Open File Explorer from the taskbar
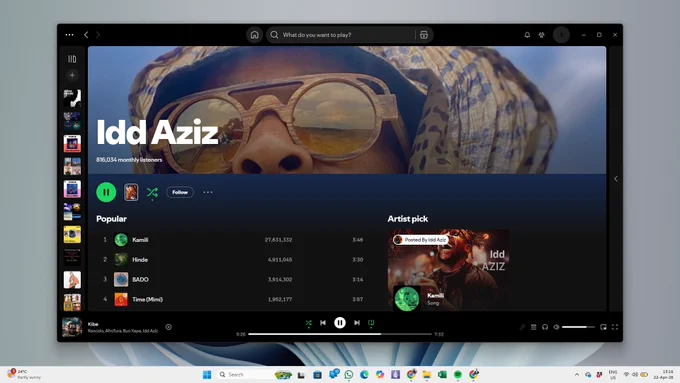680x383 pixels. (x=427, y=374)
